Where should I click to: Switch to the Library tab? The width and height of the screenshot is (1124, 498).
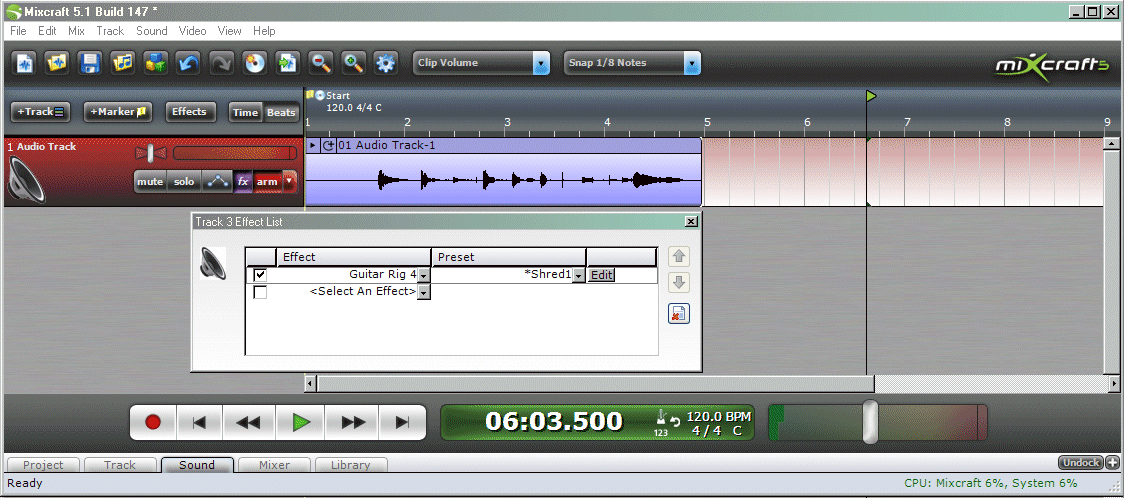351,465
